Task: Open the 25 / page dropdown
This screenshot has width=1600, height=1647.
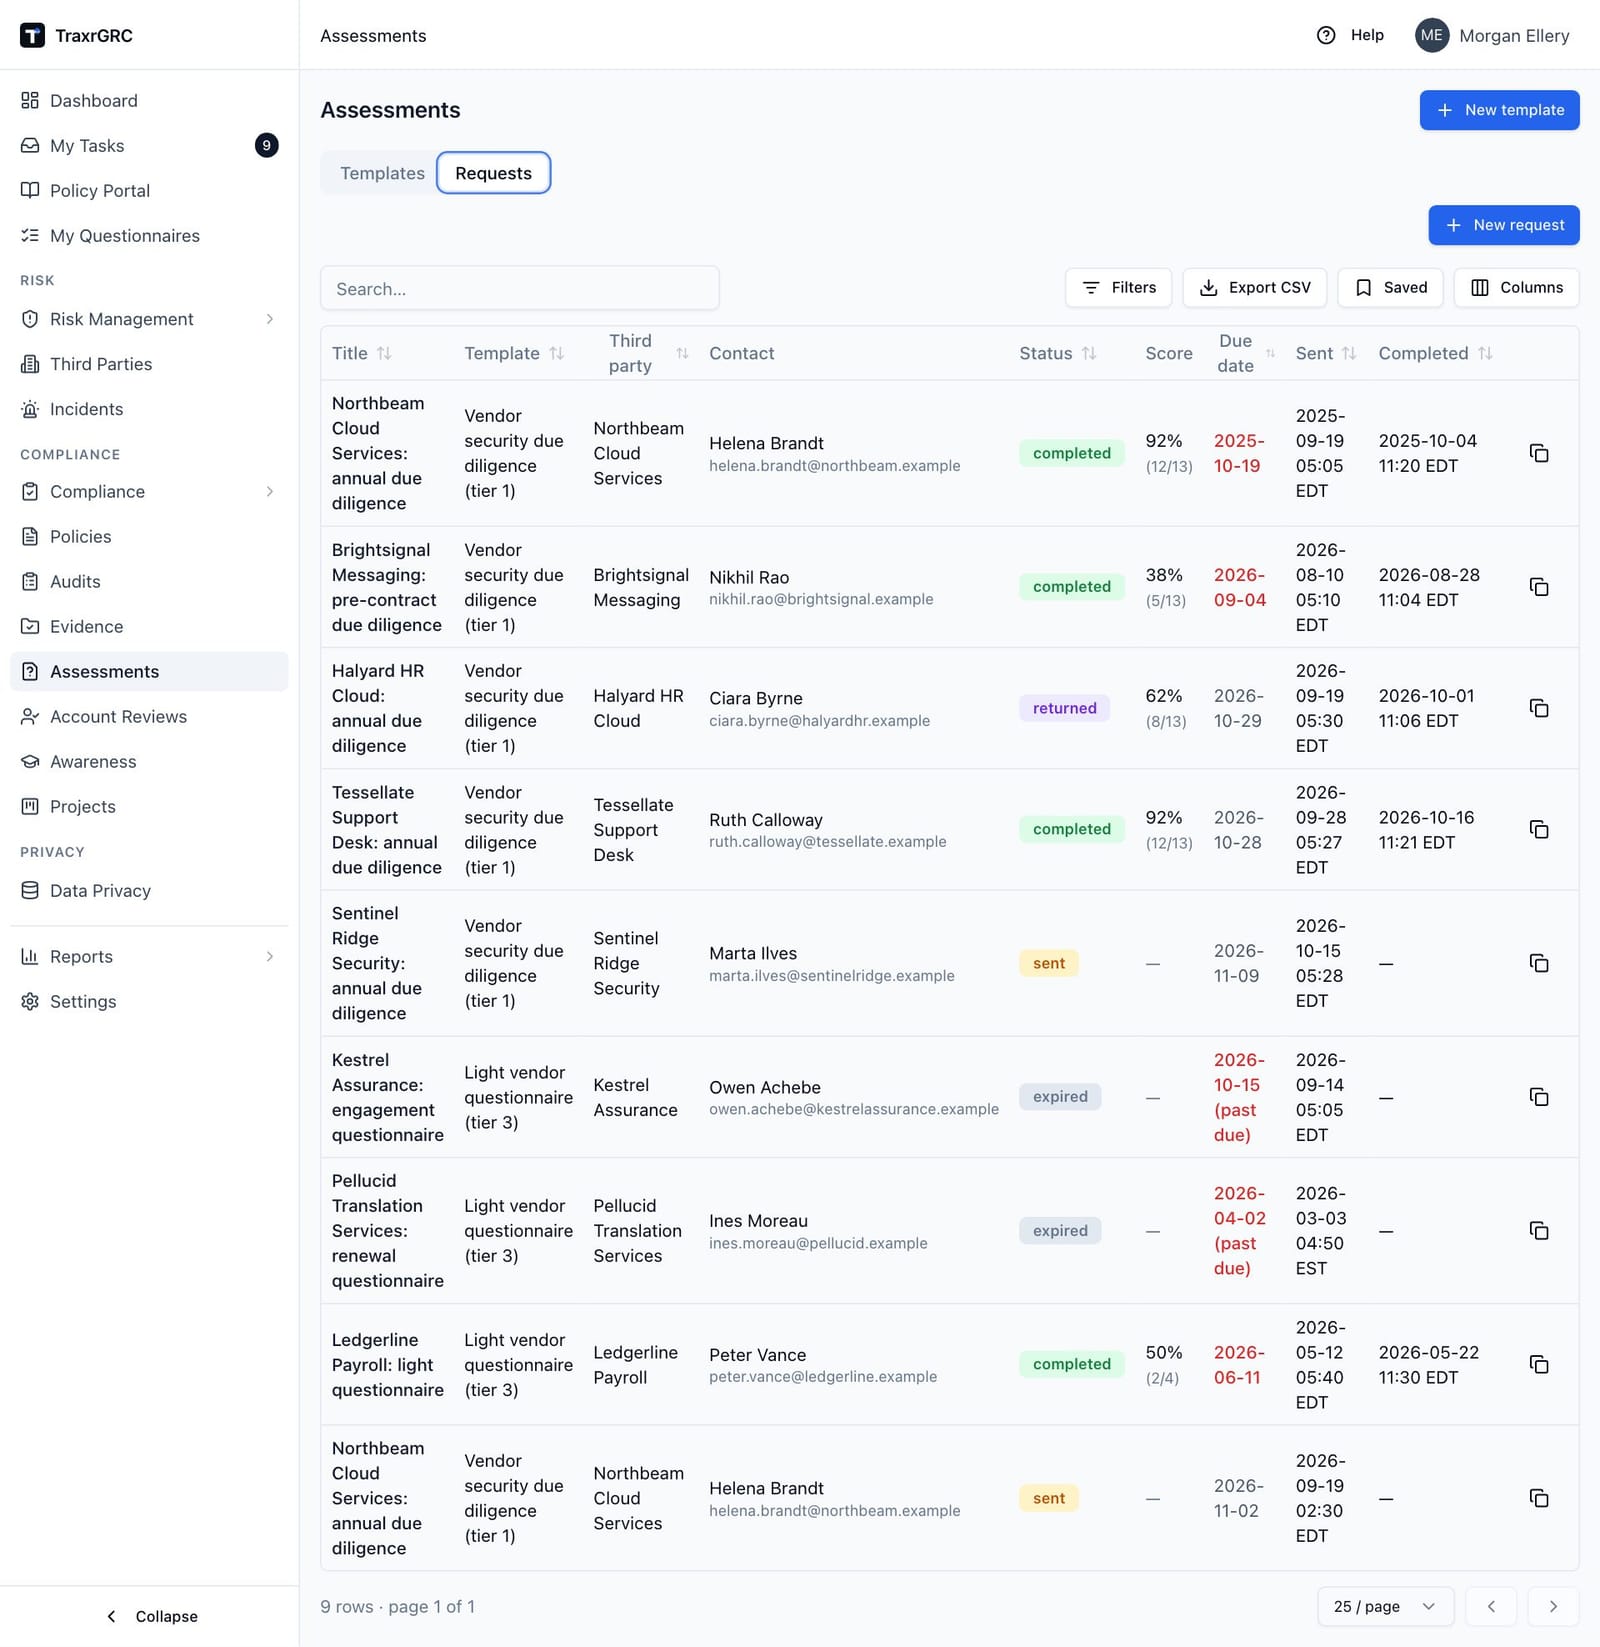Action: coord(1385,1606)
